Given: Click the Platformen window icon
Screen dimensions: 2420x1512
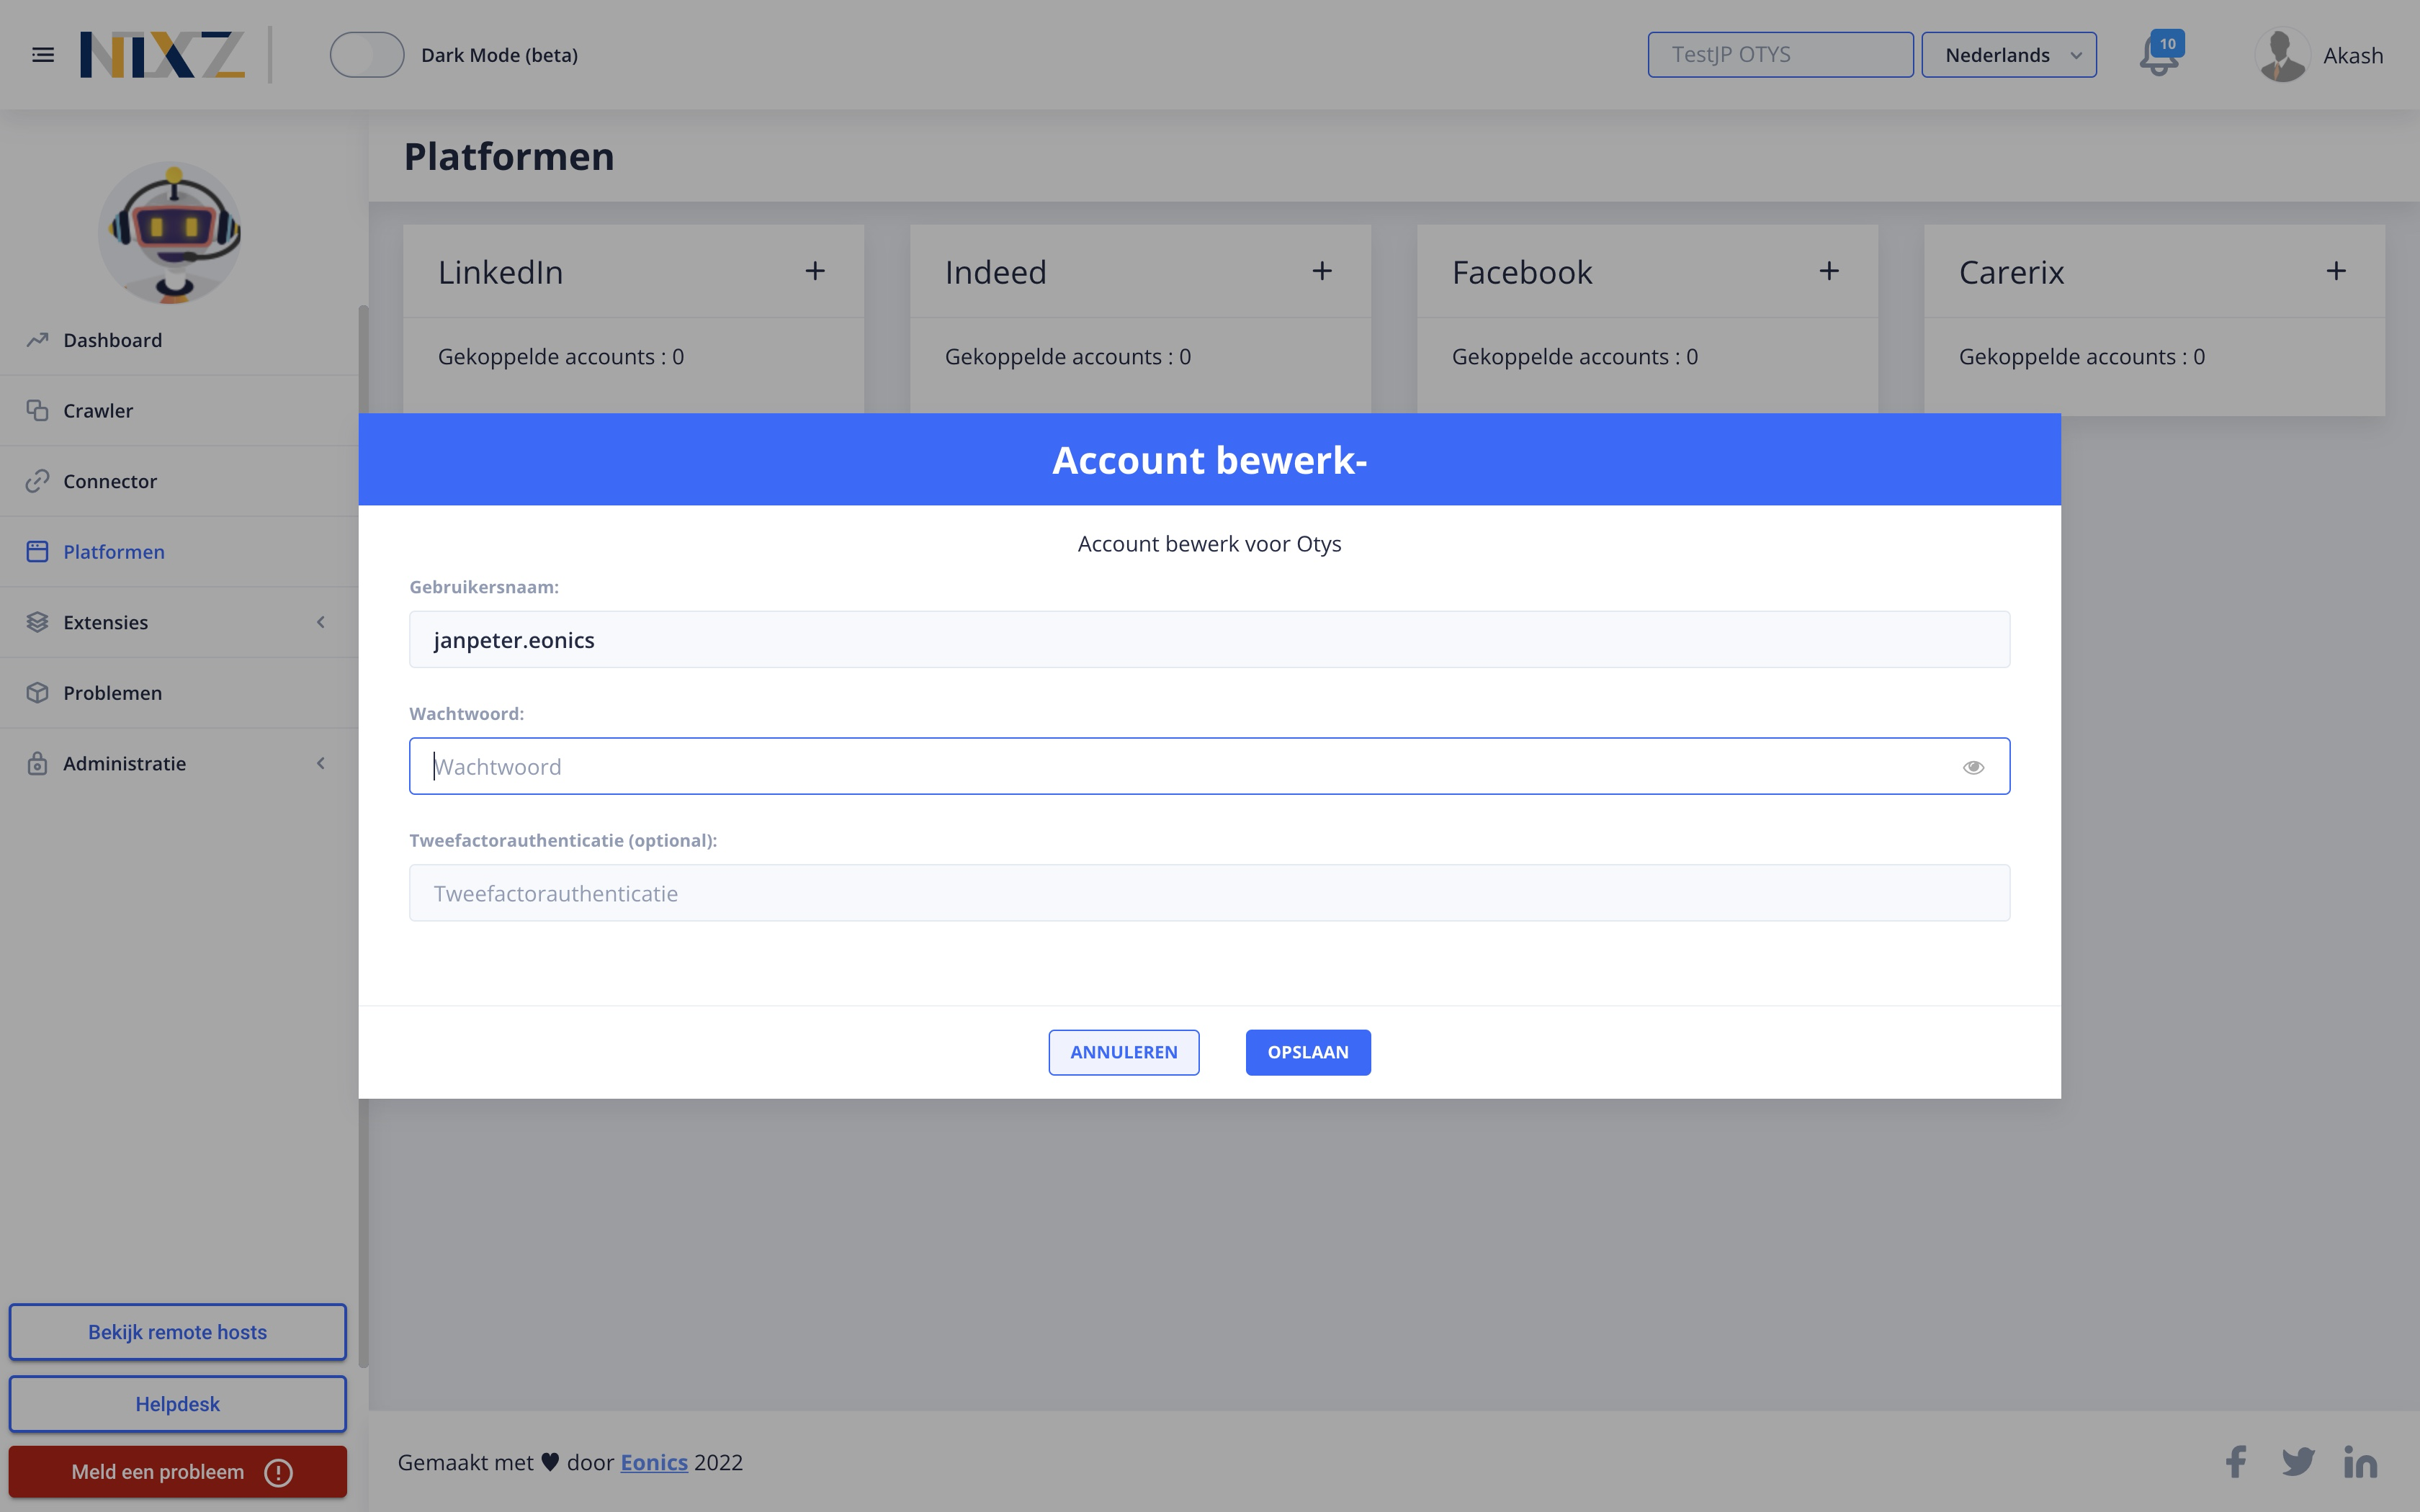Looking at the screenshot, I should (37, 552).
